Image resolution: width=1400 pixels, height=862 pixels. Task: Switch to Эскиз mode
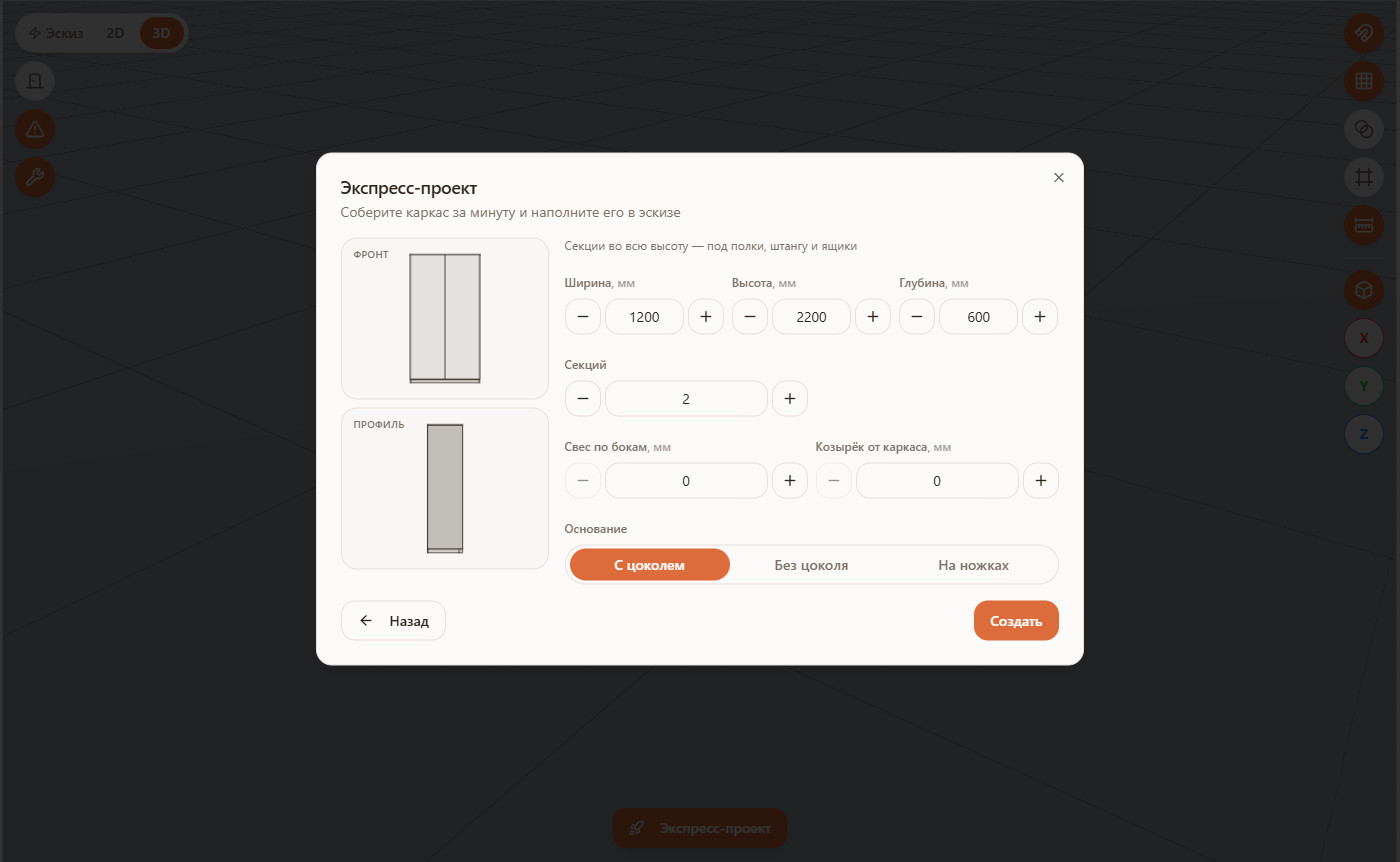click(x=56, y=33)
